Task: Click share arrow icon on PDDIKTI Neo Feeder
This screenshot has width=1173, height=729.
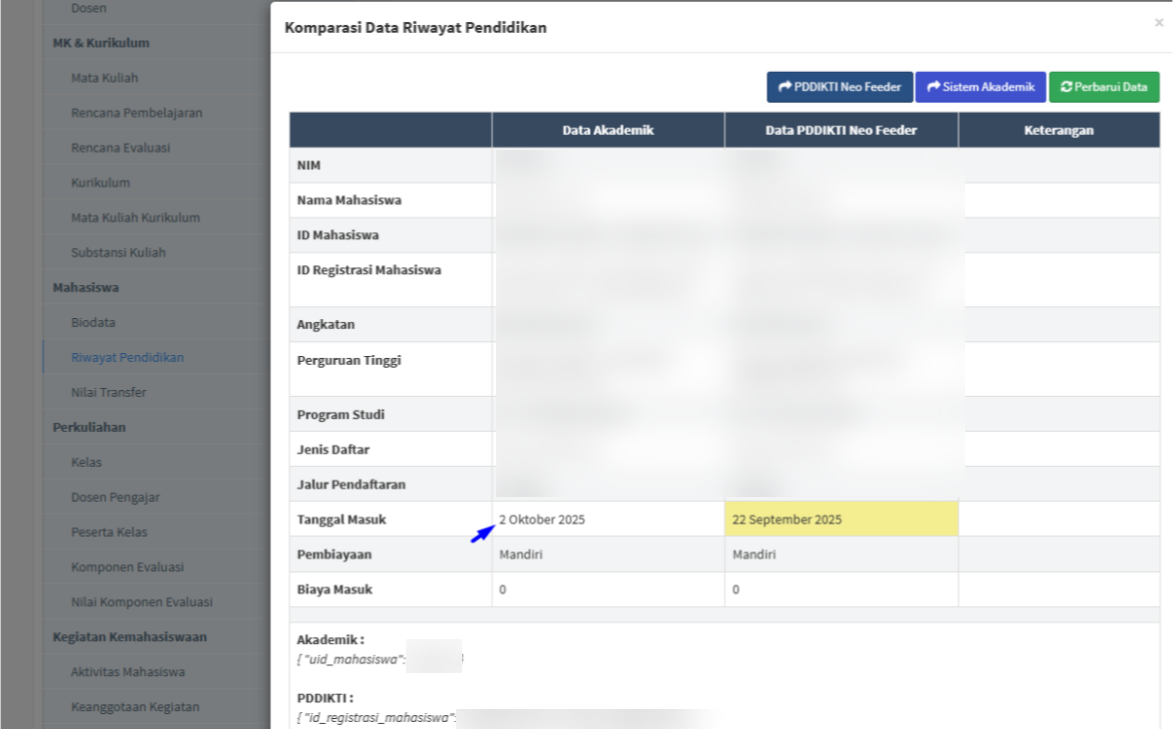Action: coord(785,87)
